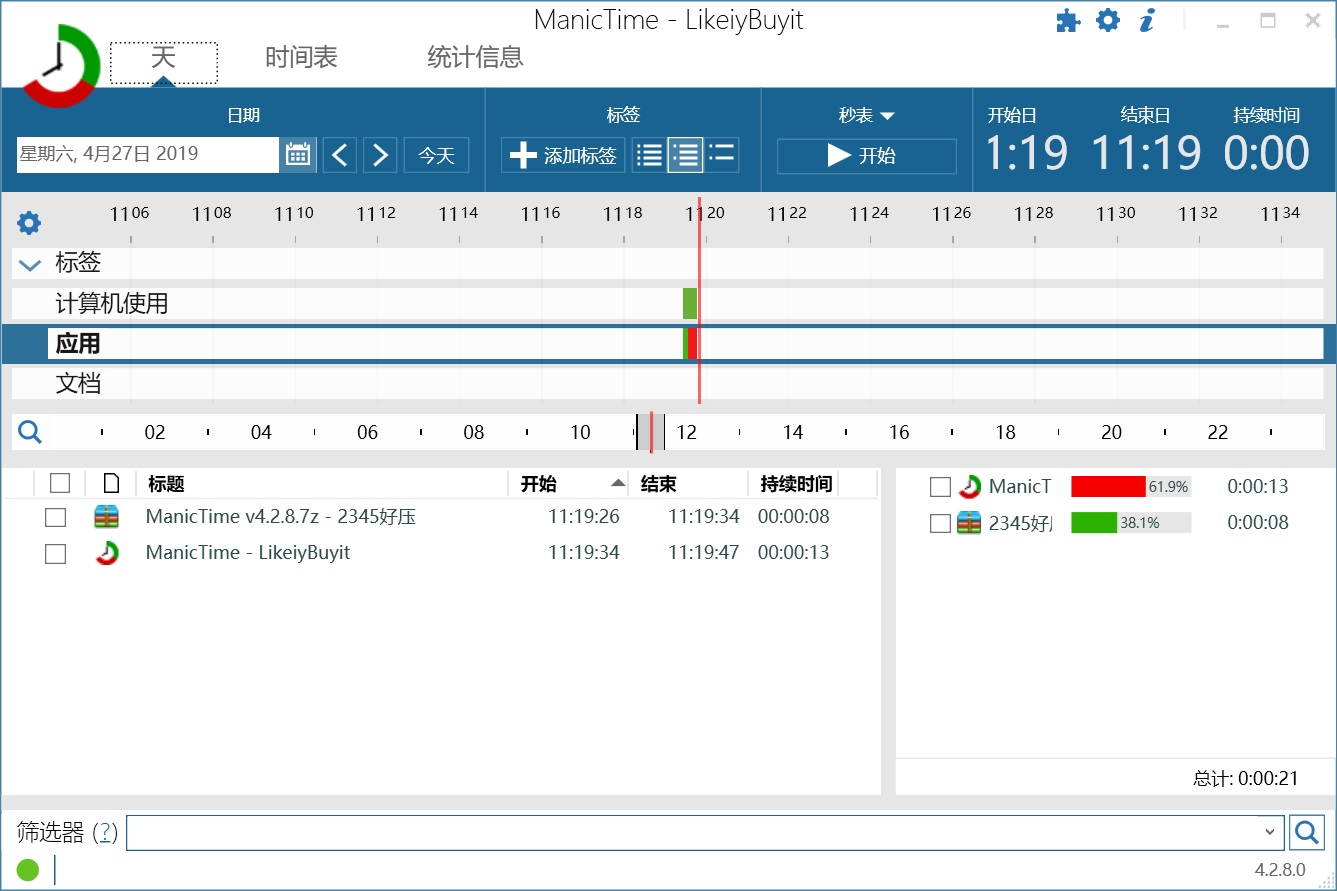Select 'ManicTime - LikeiyBuyit' title in list
This screenshot has width=1337, height=891.
coord(248,552)
